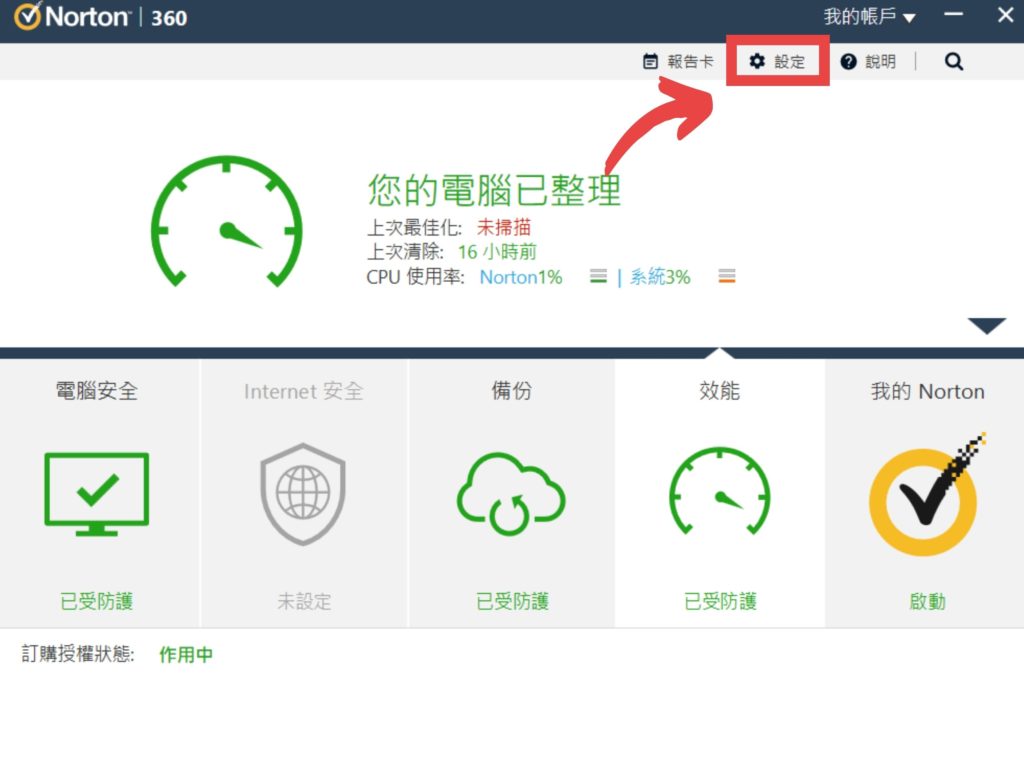This screenshot has width=1024, height=768.
Task: Open 說明 help menu
Action: click(868, 61)
